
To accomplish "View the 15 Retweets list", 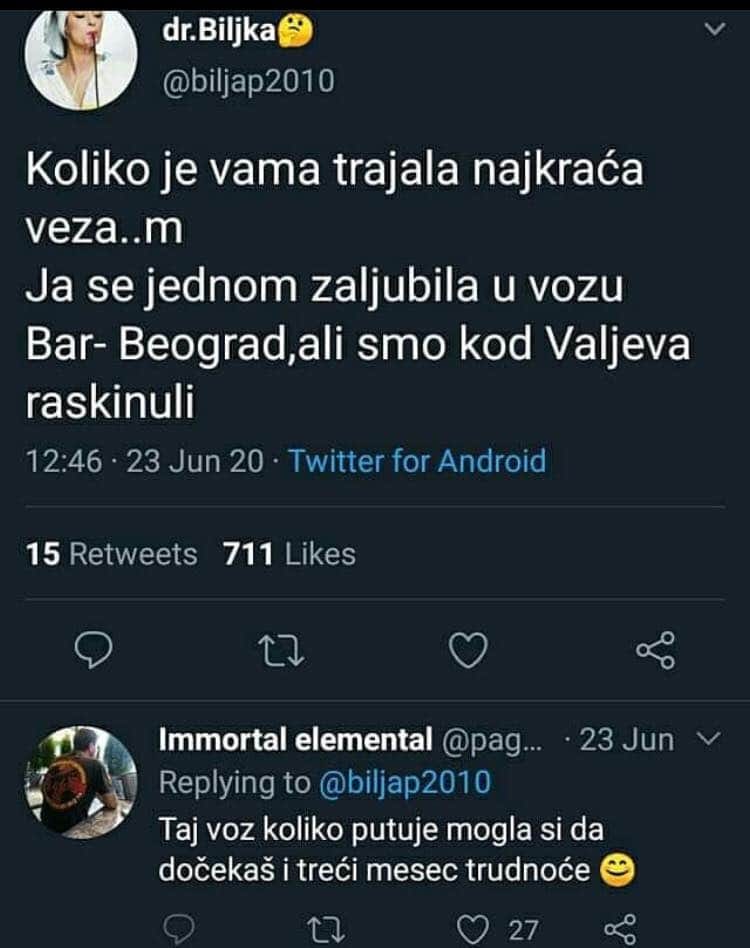I will [112, 553].
